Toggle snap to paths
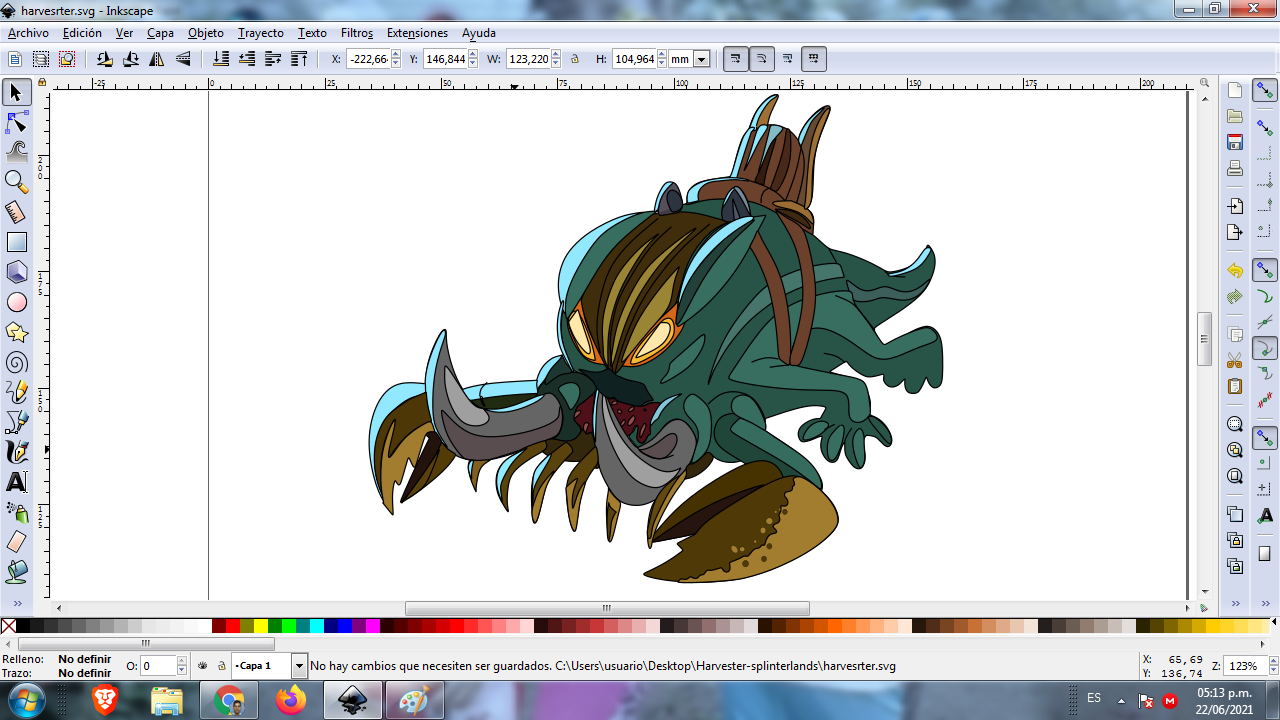The width and height of the screenshot is (1280, 720). 1265,297
